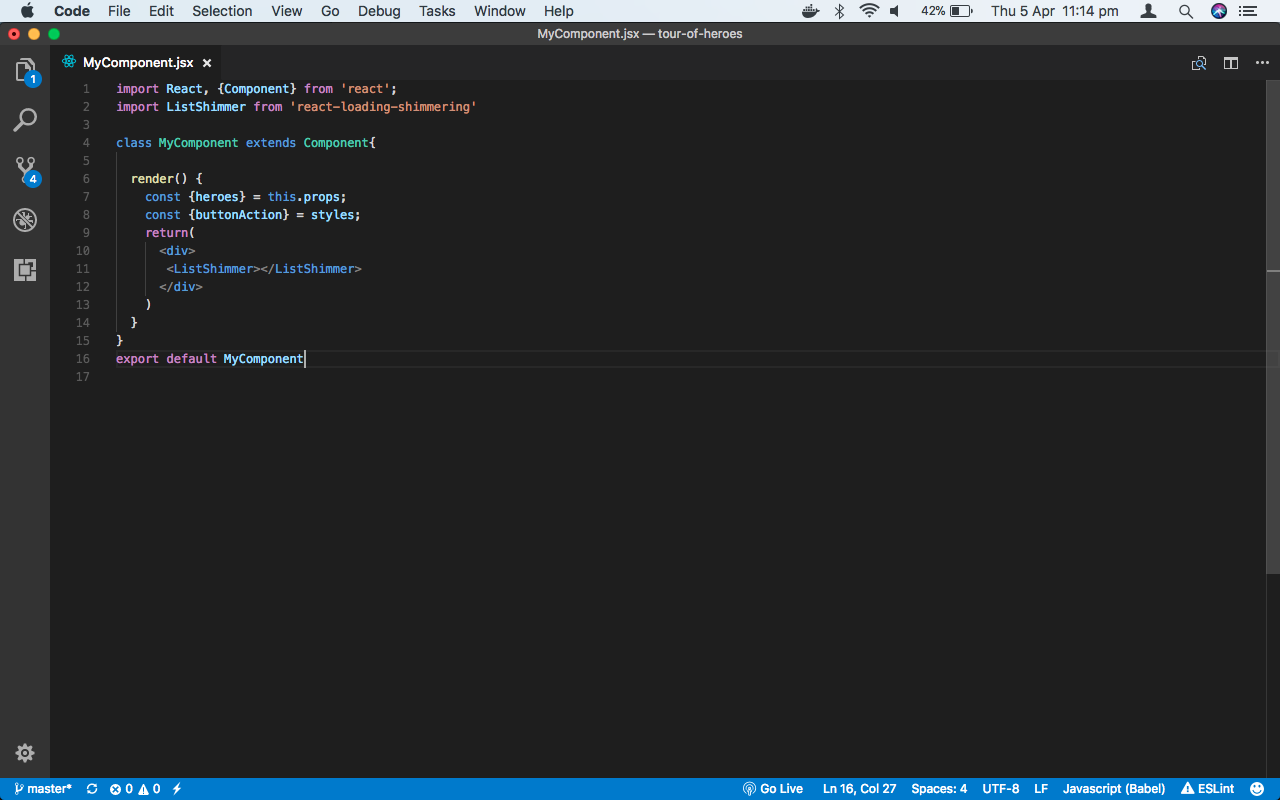Open the Code application menu
This screenshot has width=1280, height=800.
pyautogui.click(x=72, y=11)
